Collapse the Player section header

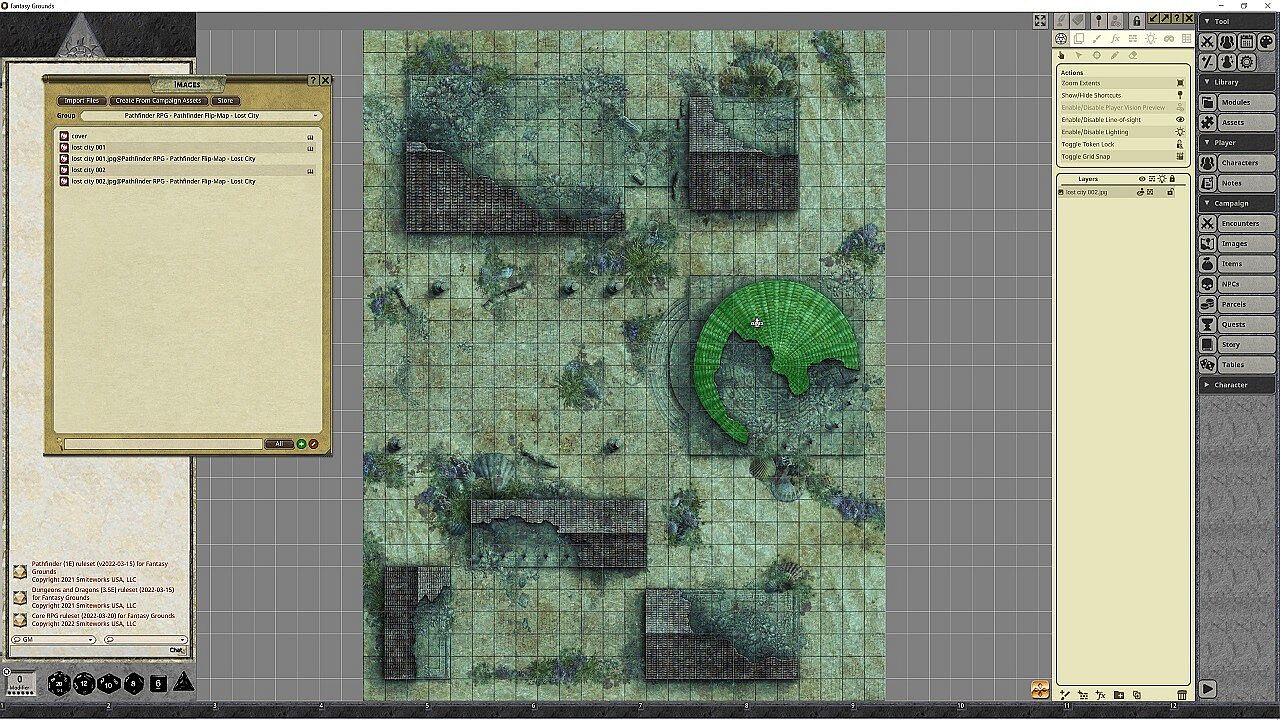coord(1238,143)
